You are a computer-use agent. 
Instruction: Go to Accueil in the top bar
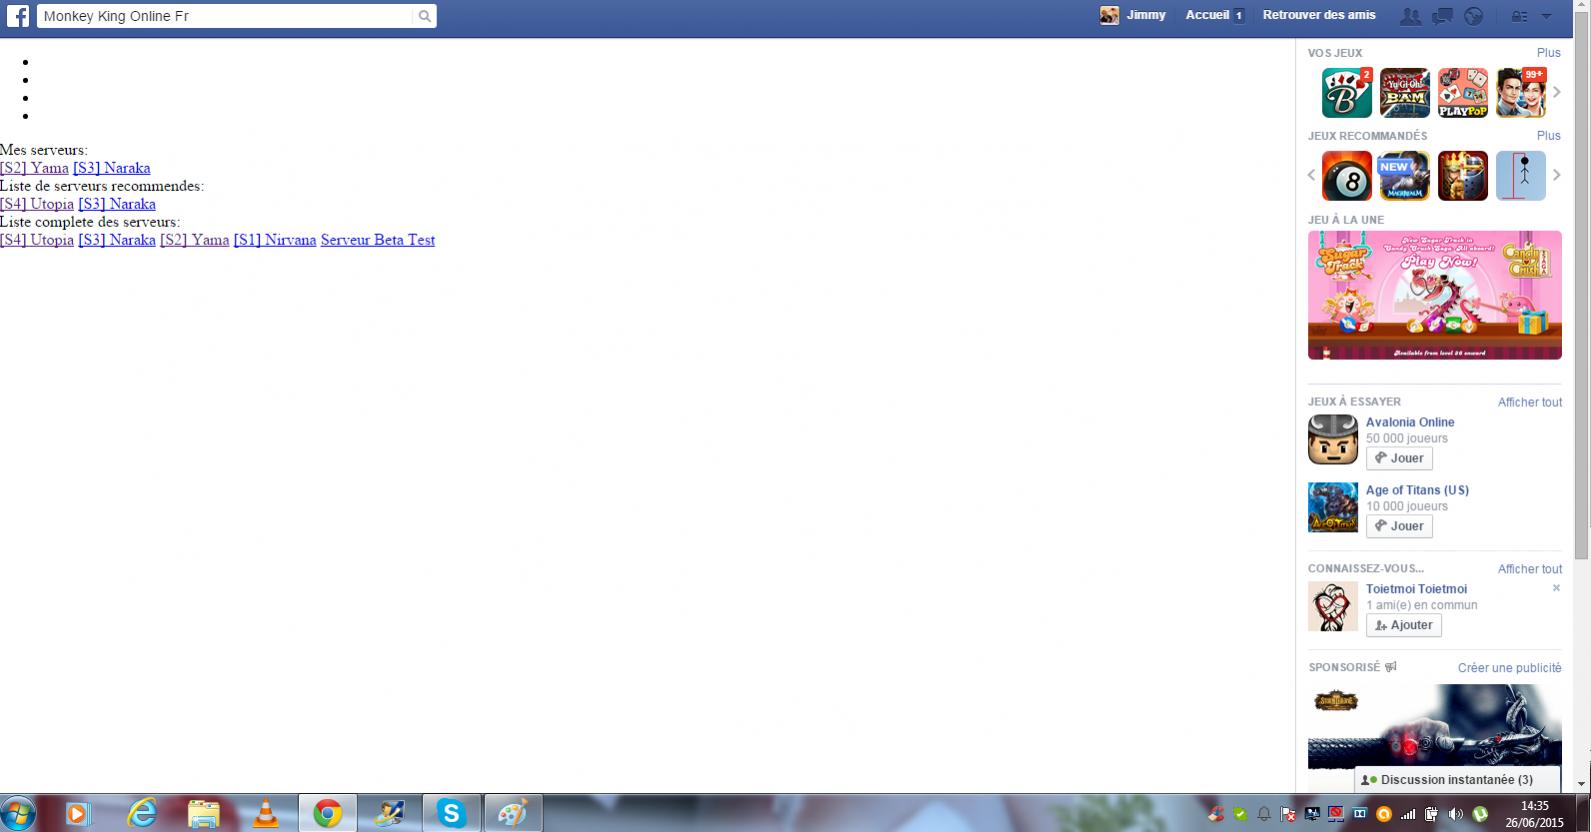pos(1207,15)
